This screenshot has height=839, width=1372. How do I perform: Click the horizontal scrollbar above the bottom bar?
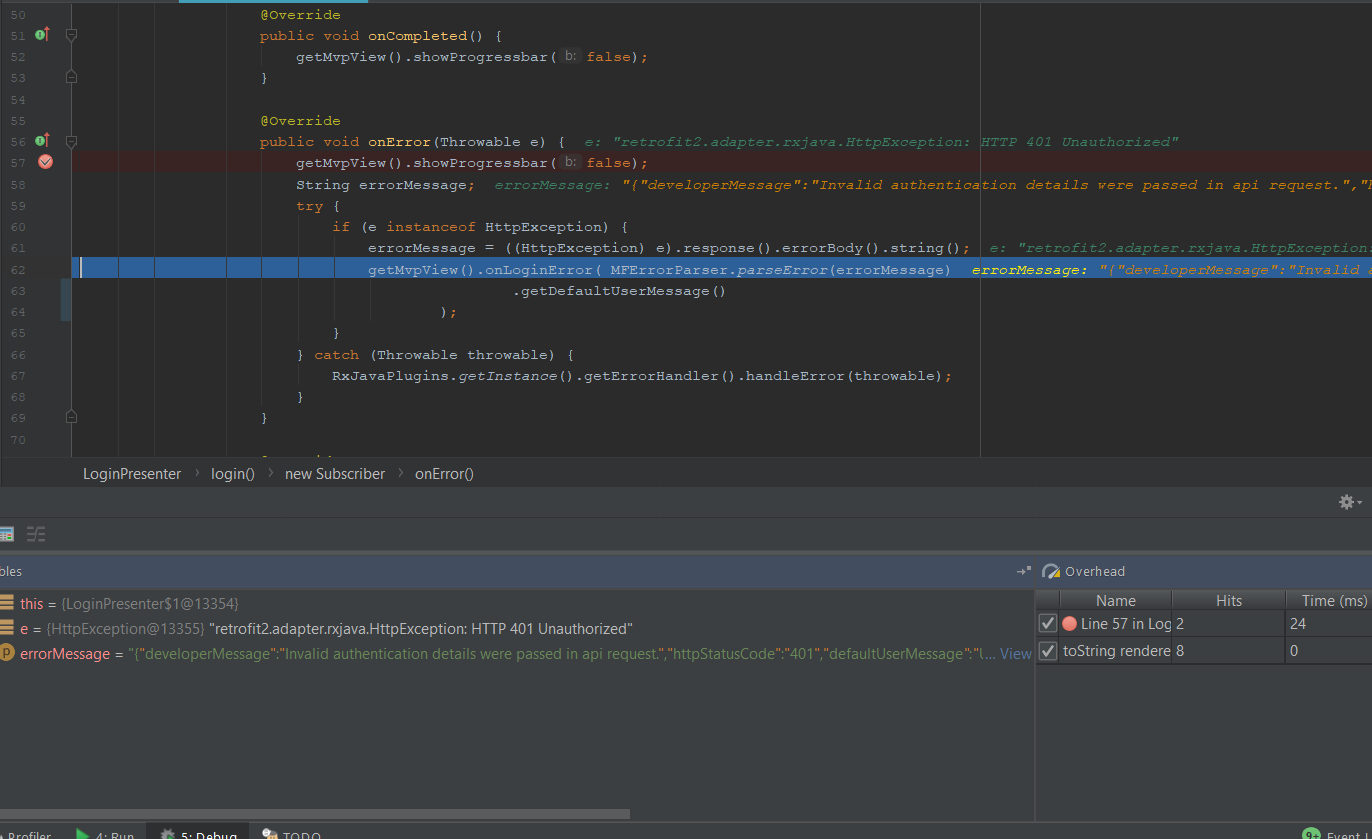(x=315, y=814)
